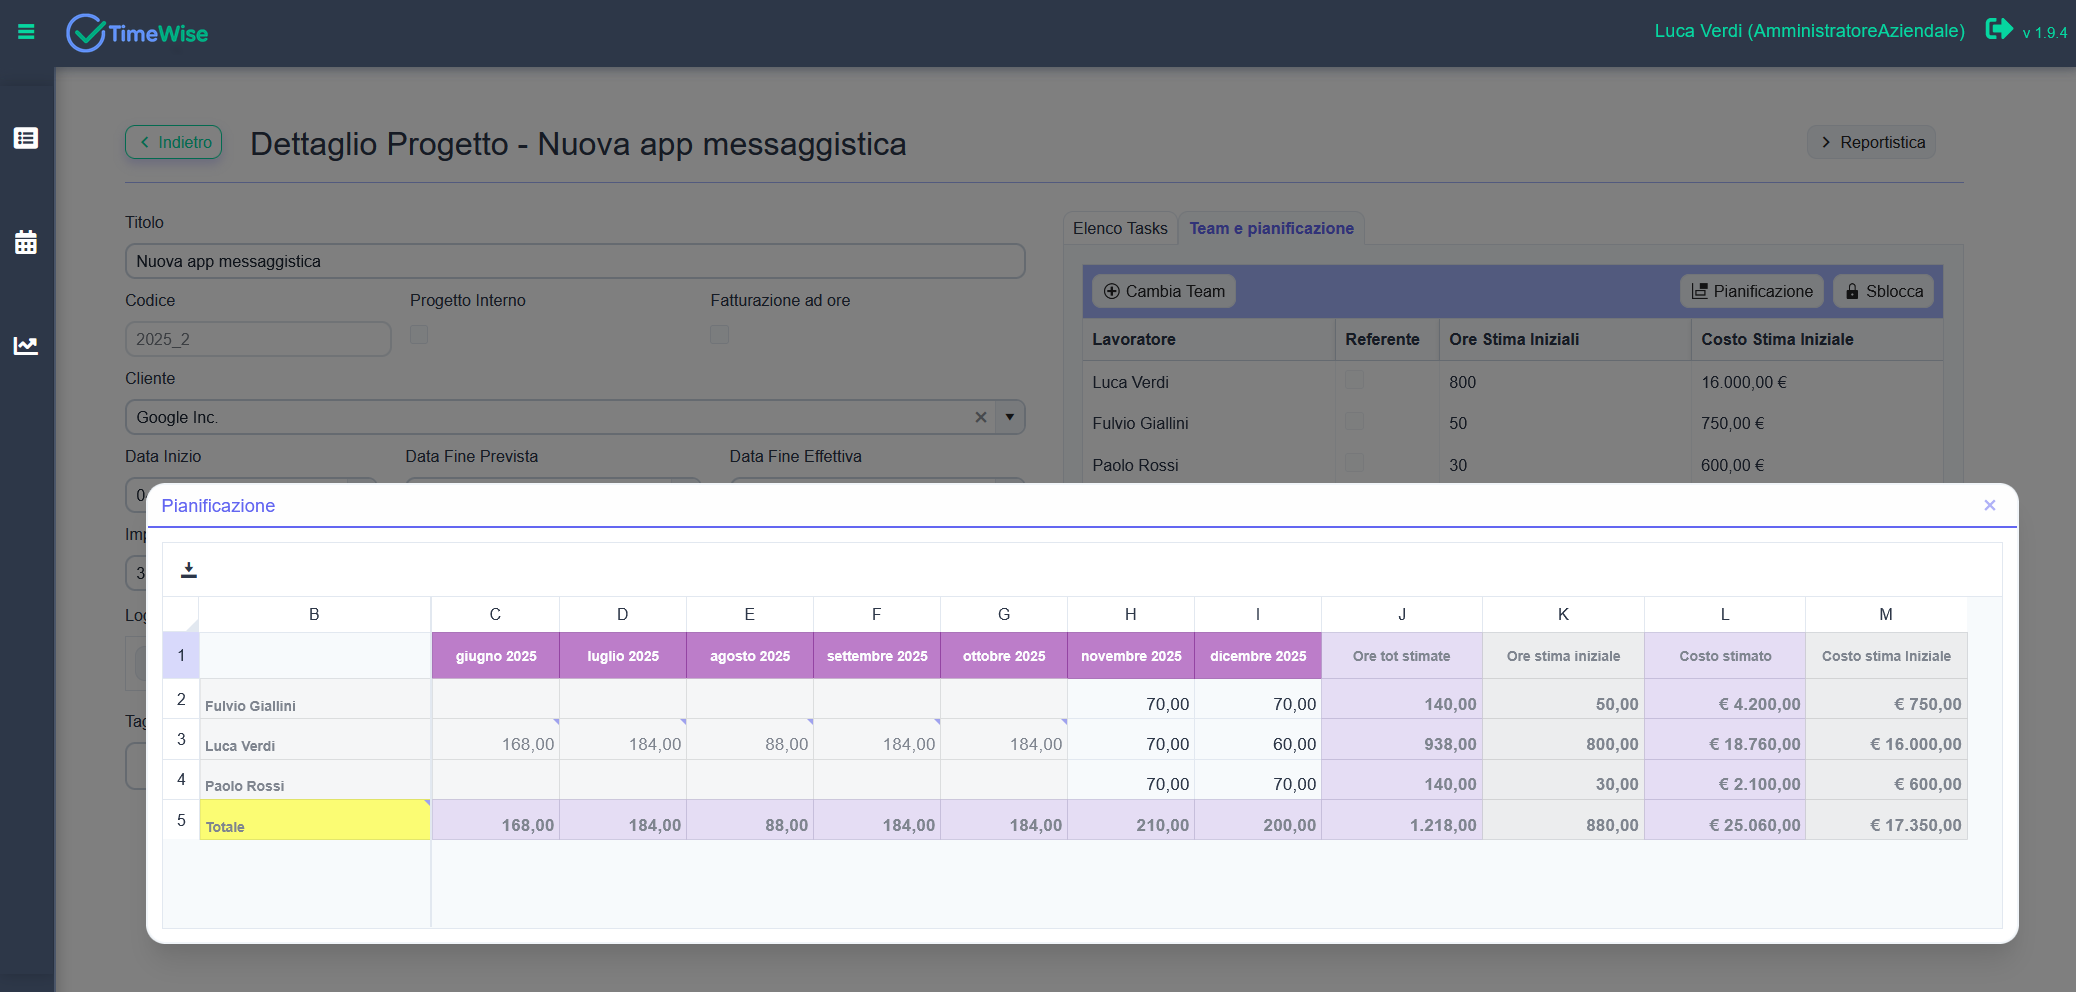Screen dimensions: 2076x992
Task: Open the chart reports sidebar icon
Action: (x=26, y=346)
